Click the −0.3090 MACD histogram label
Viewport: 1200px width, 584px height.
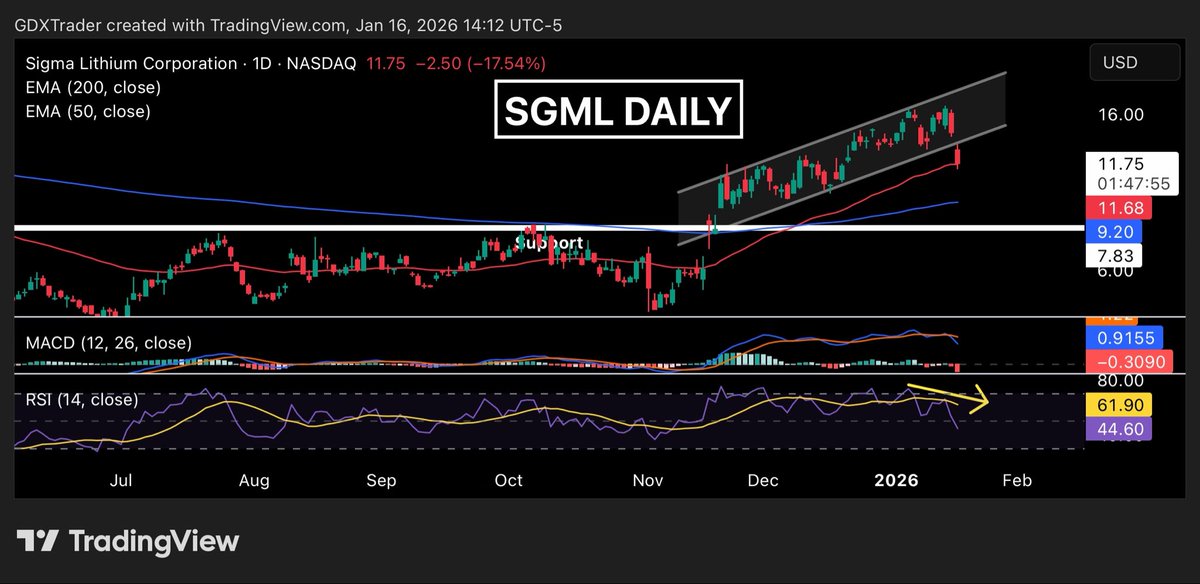pyautogui.click(x=1131, y=362)
